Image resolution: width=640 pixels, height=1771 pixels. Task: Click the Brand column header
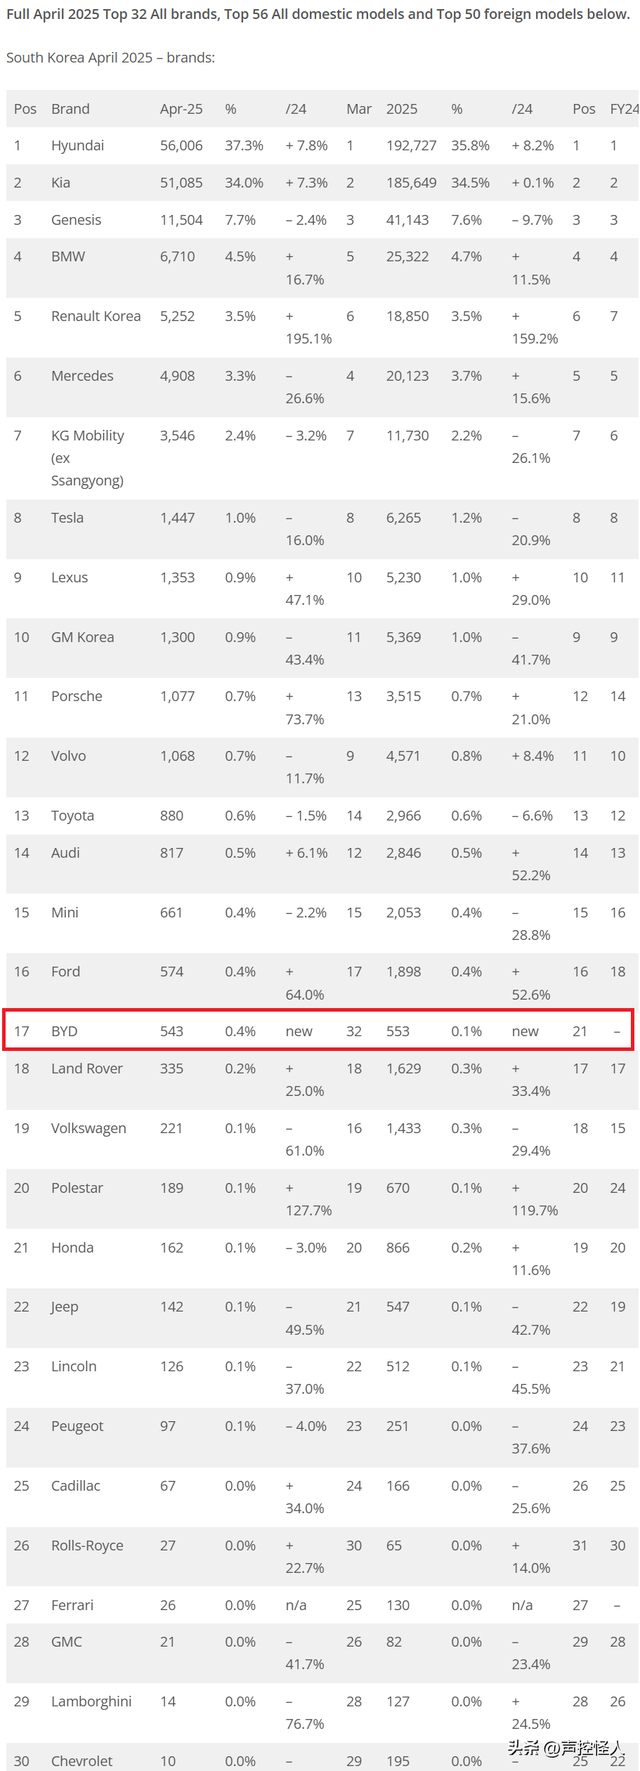(70, 109)
